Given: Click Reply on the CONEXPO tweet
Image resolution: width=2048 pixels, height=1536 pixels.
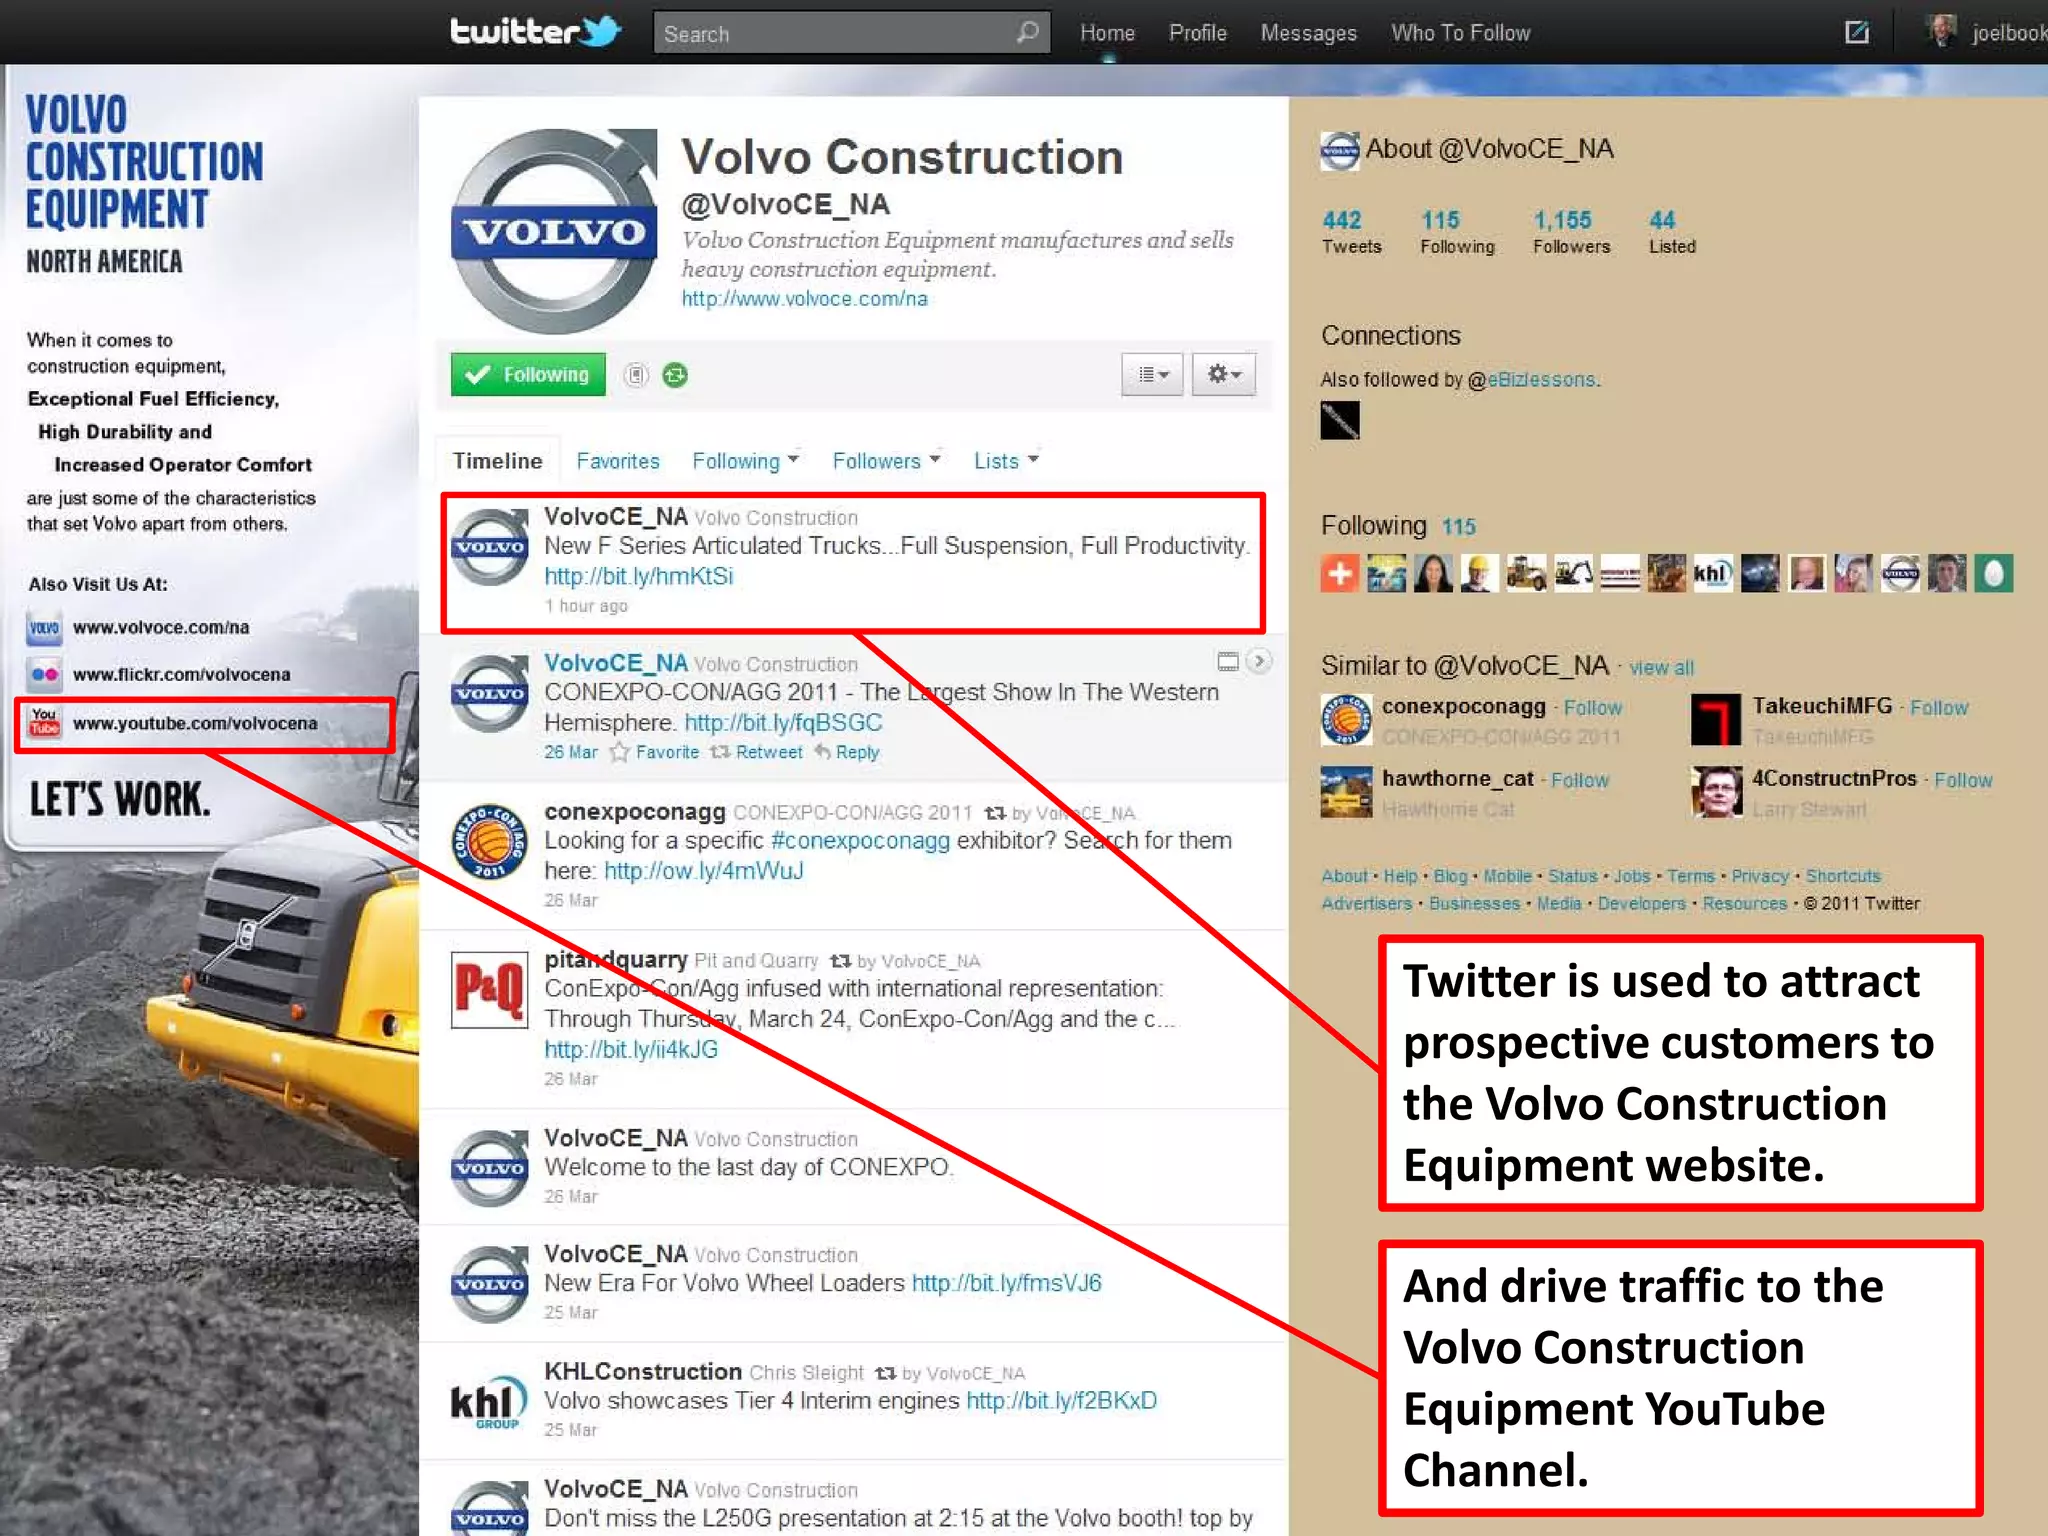Looking at the screenshot, I should [846, 752].
